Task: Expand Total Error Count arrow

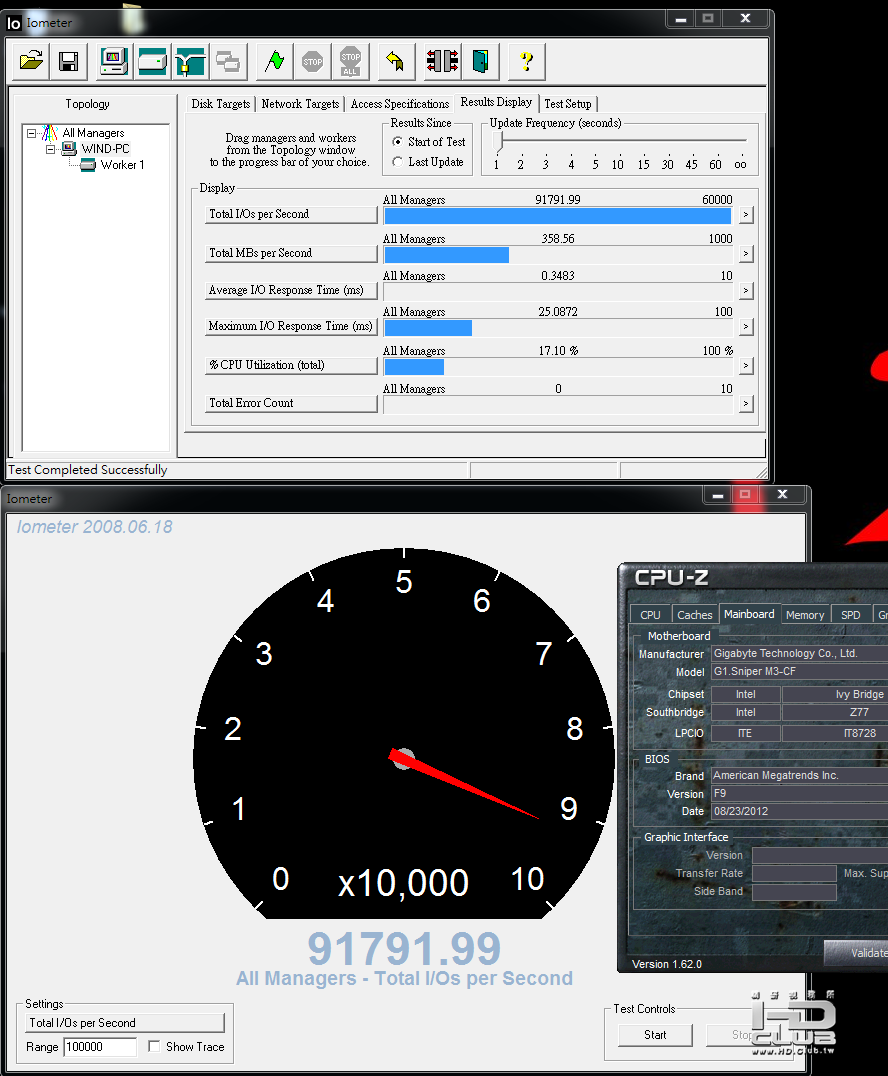Action: [x=745, y=404]
